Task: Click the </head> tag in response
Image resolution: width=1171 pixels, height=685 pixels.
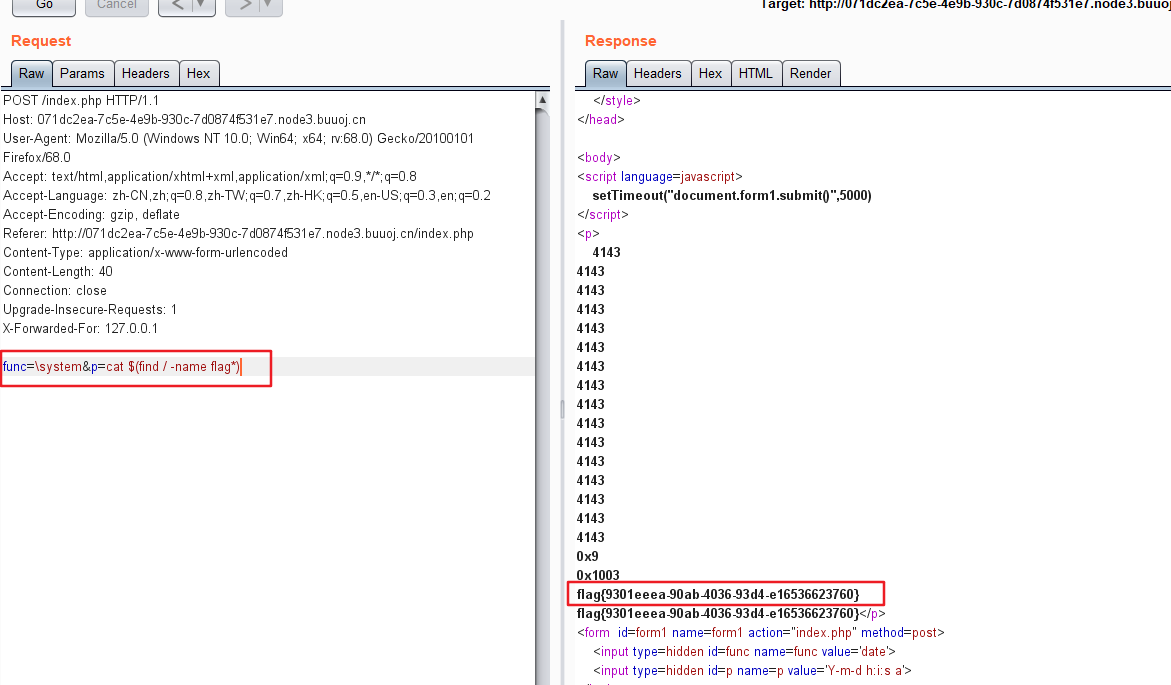Action: click(600, 120)
